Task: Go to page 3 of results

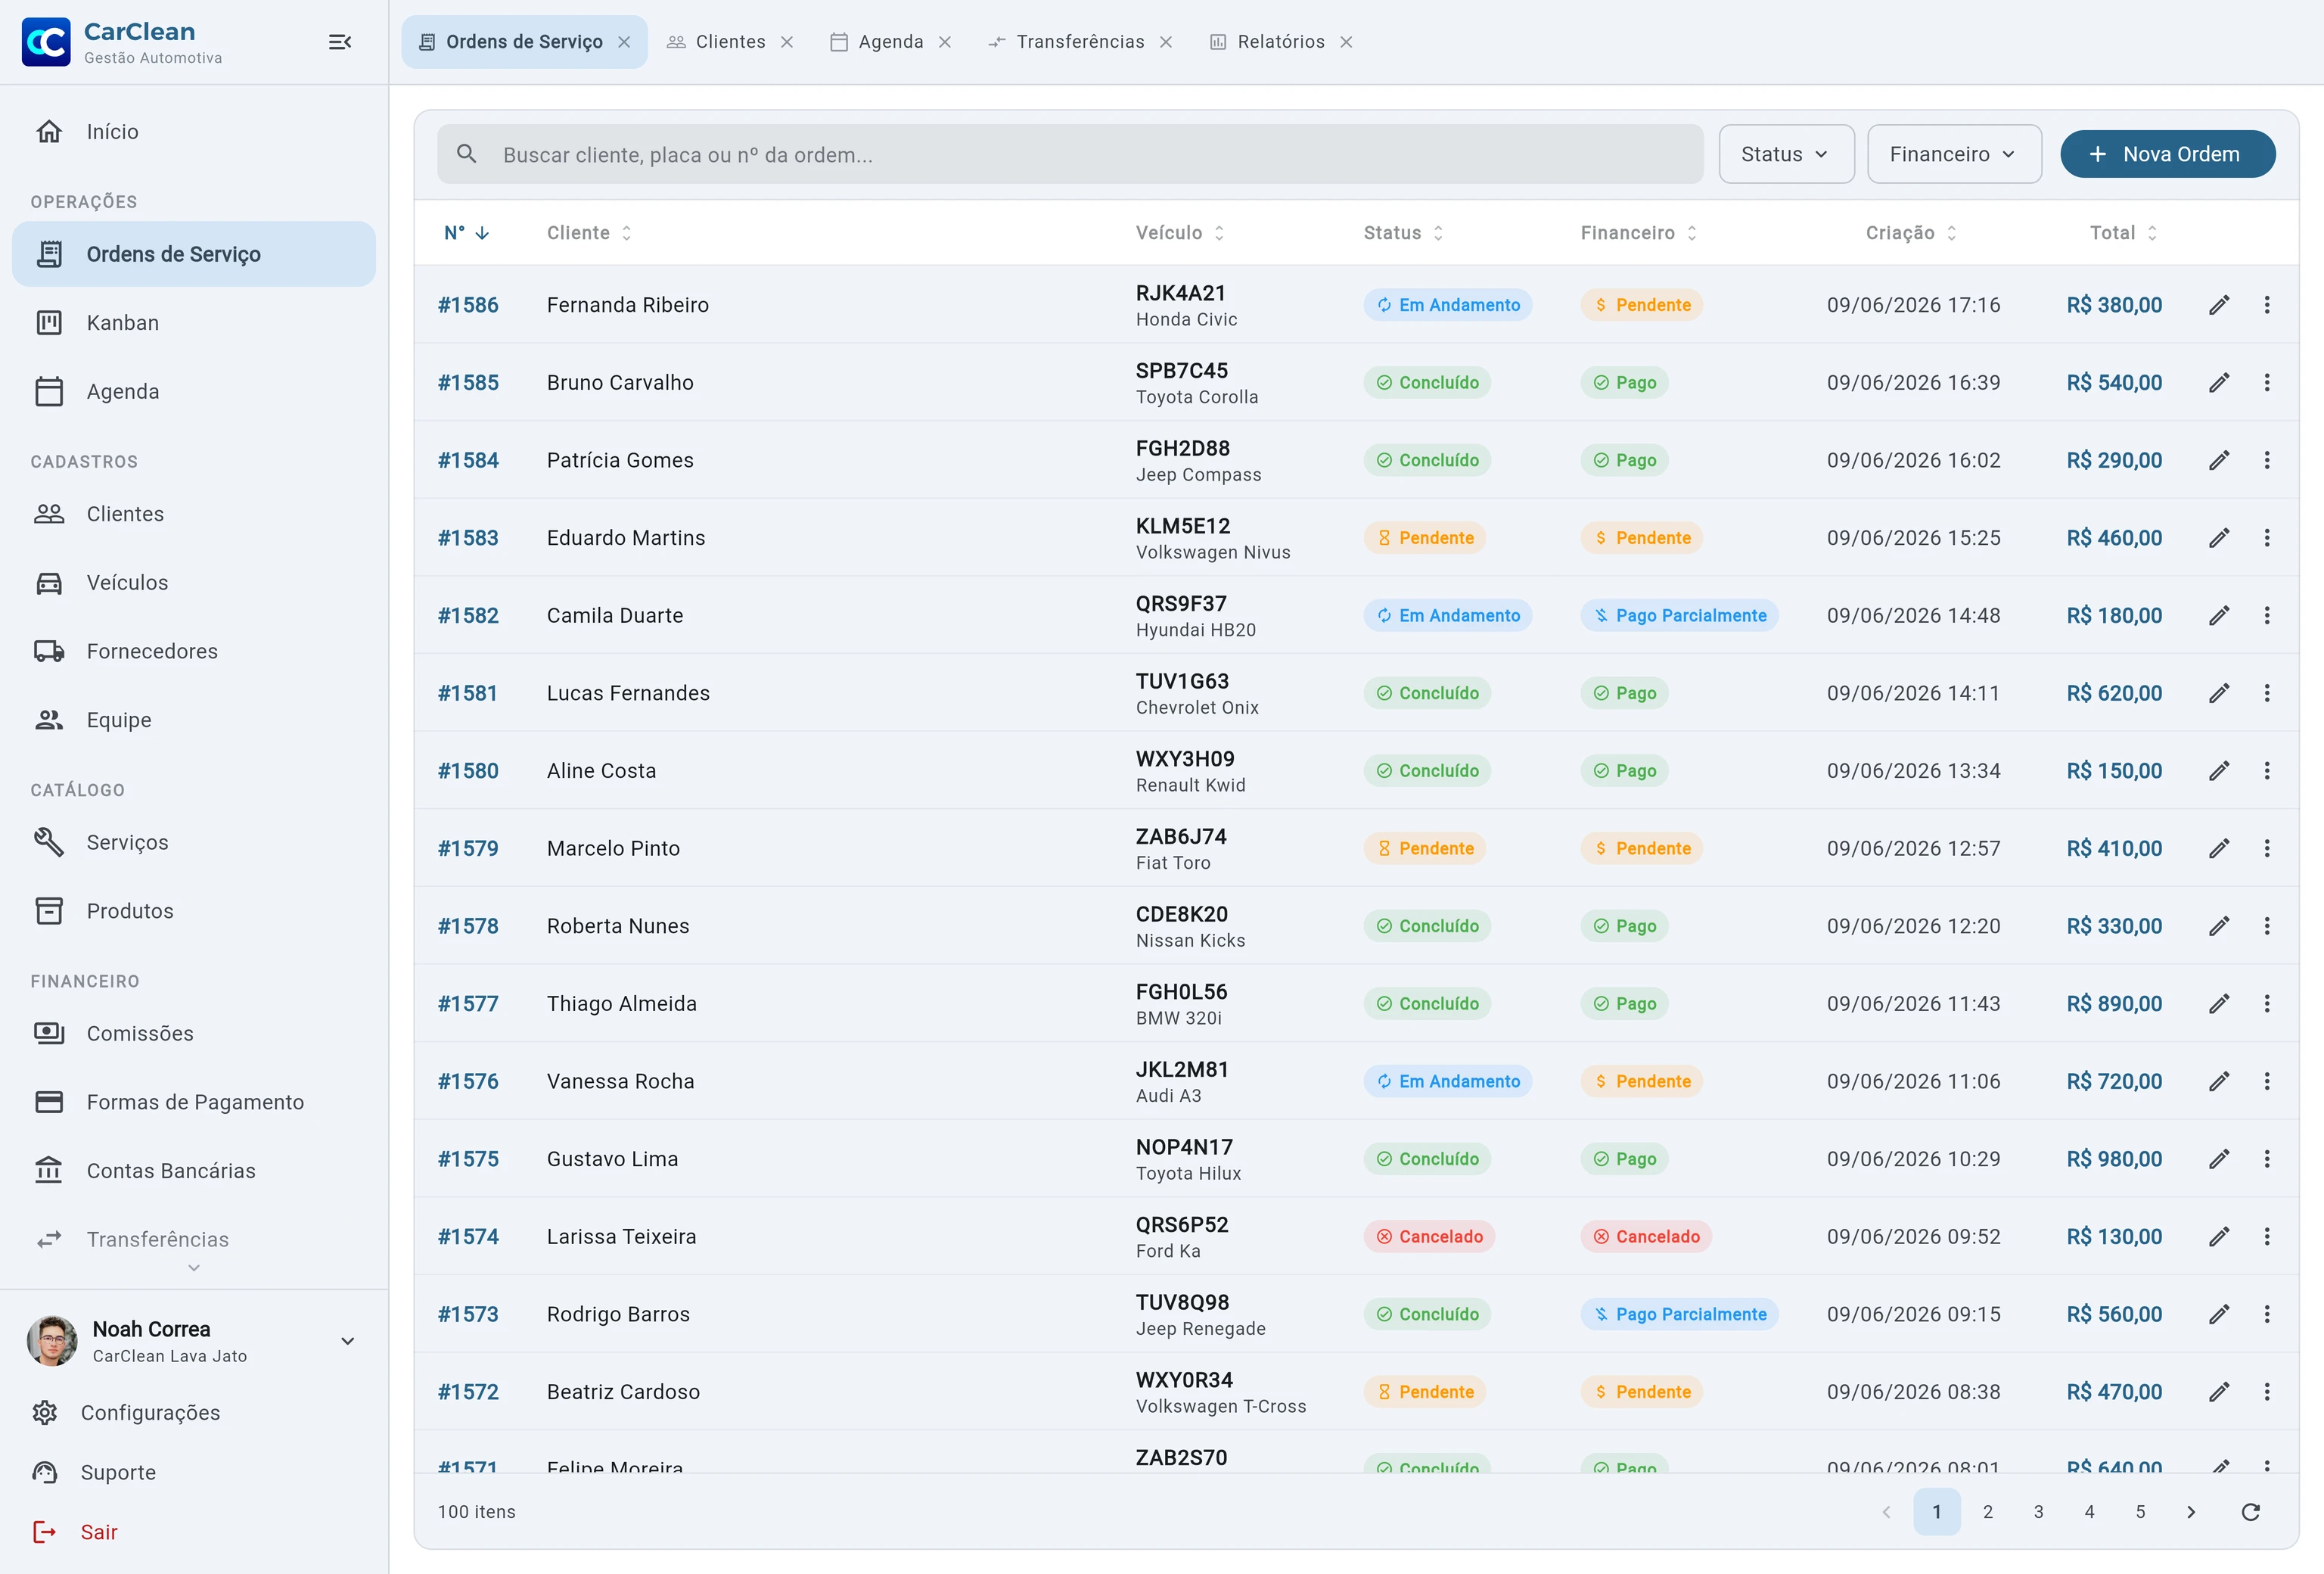Action: 2038,1512
